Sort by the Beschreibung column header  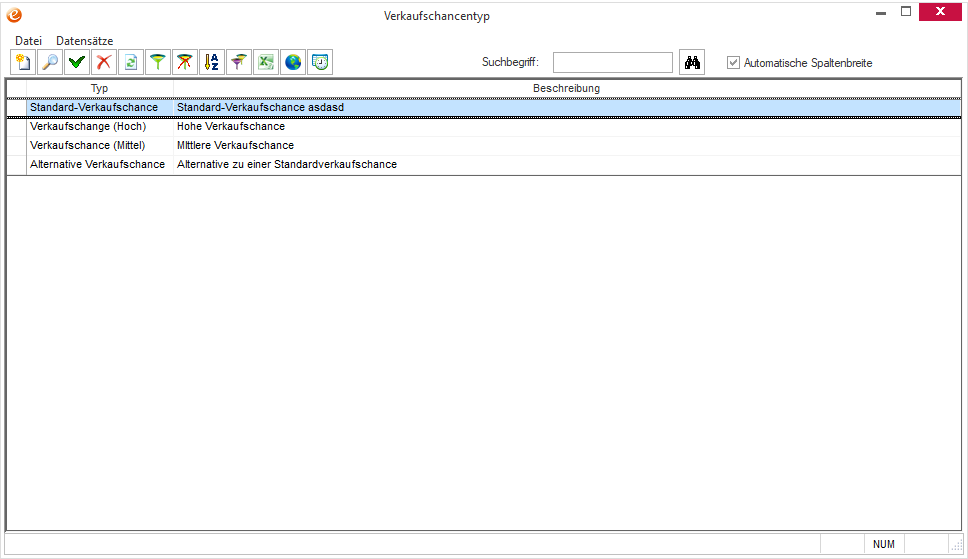click(567, 88)
